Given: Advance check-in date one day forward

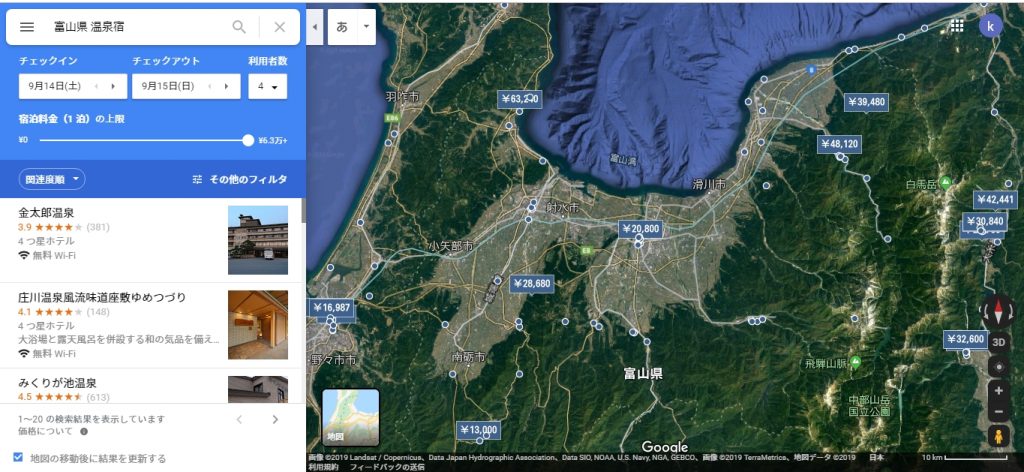Looking at the screenshot, I should click(114, 86).
